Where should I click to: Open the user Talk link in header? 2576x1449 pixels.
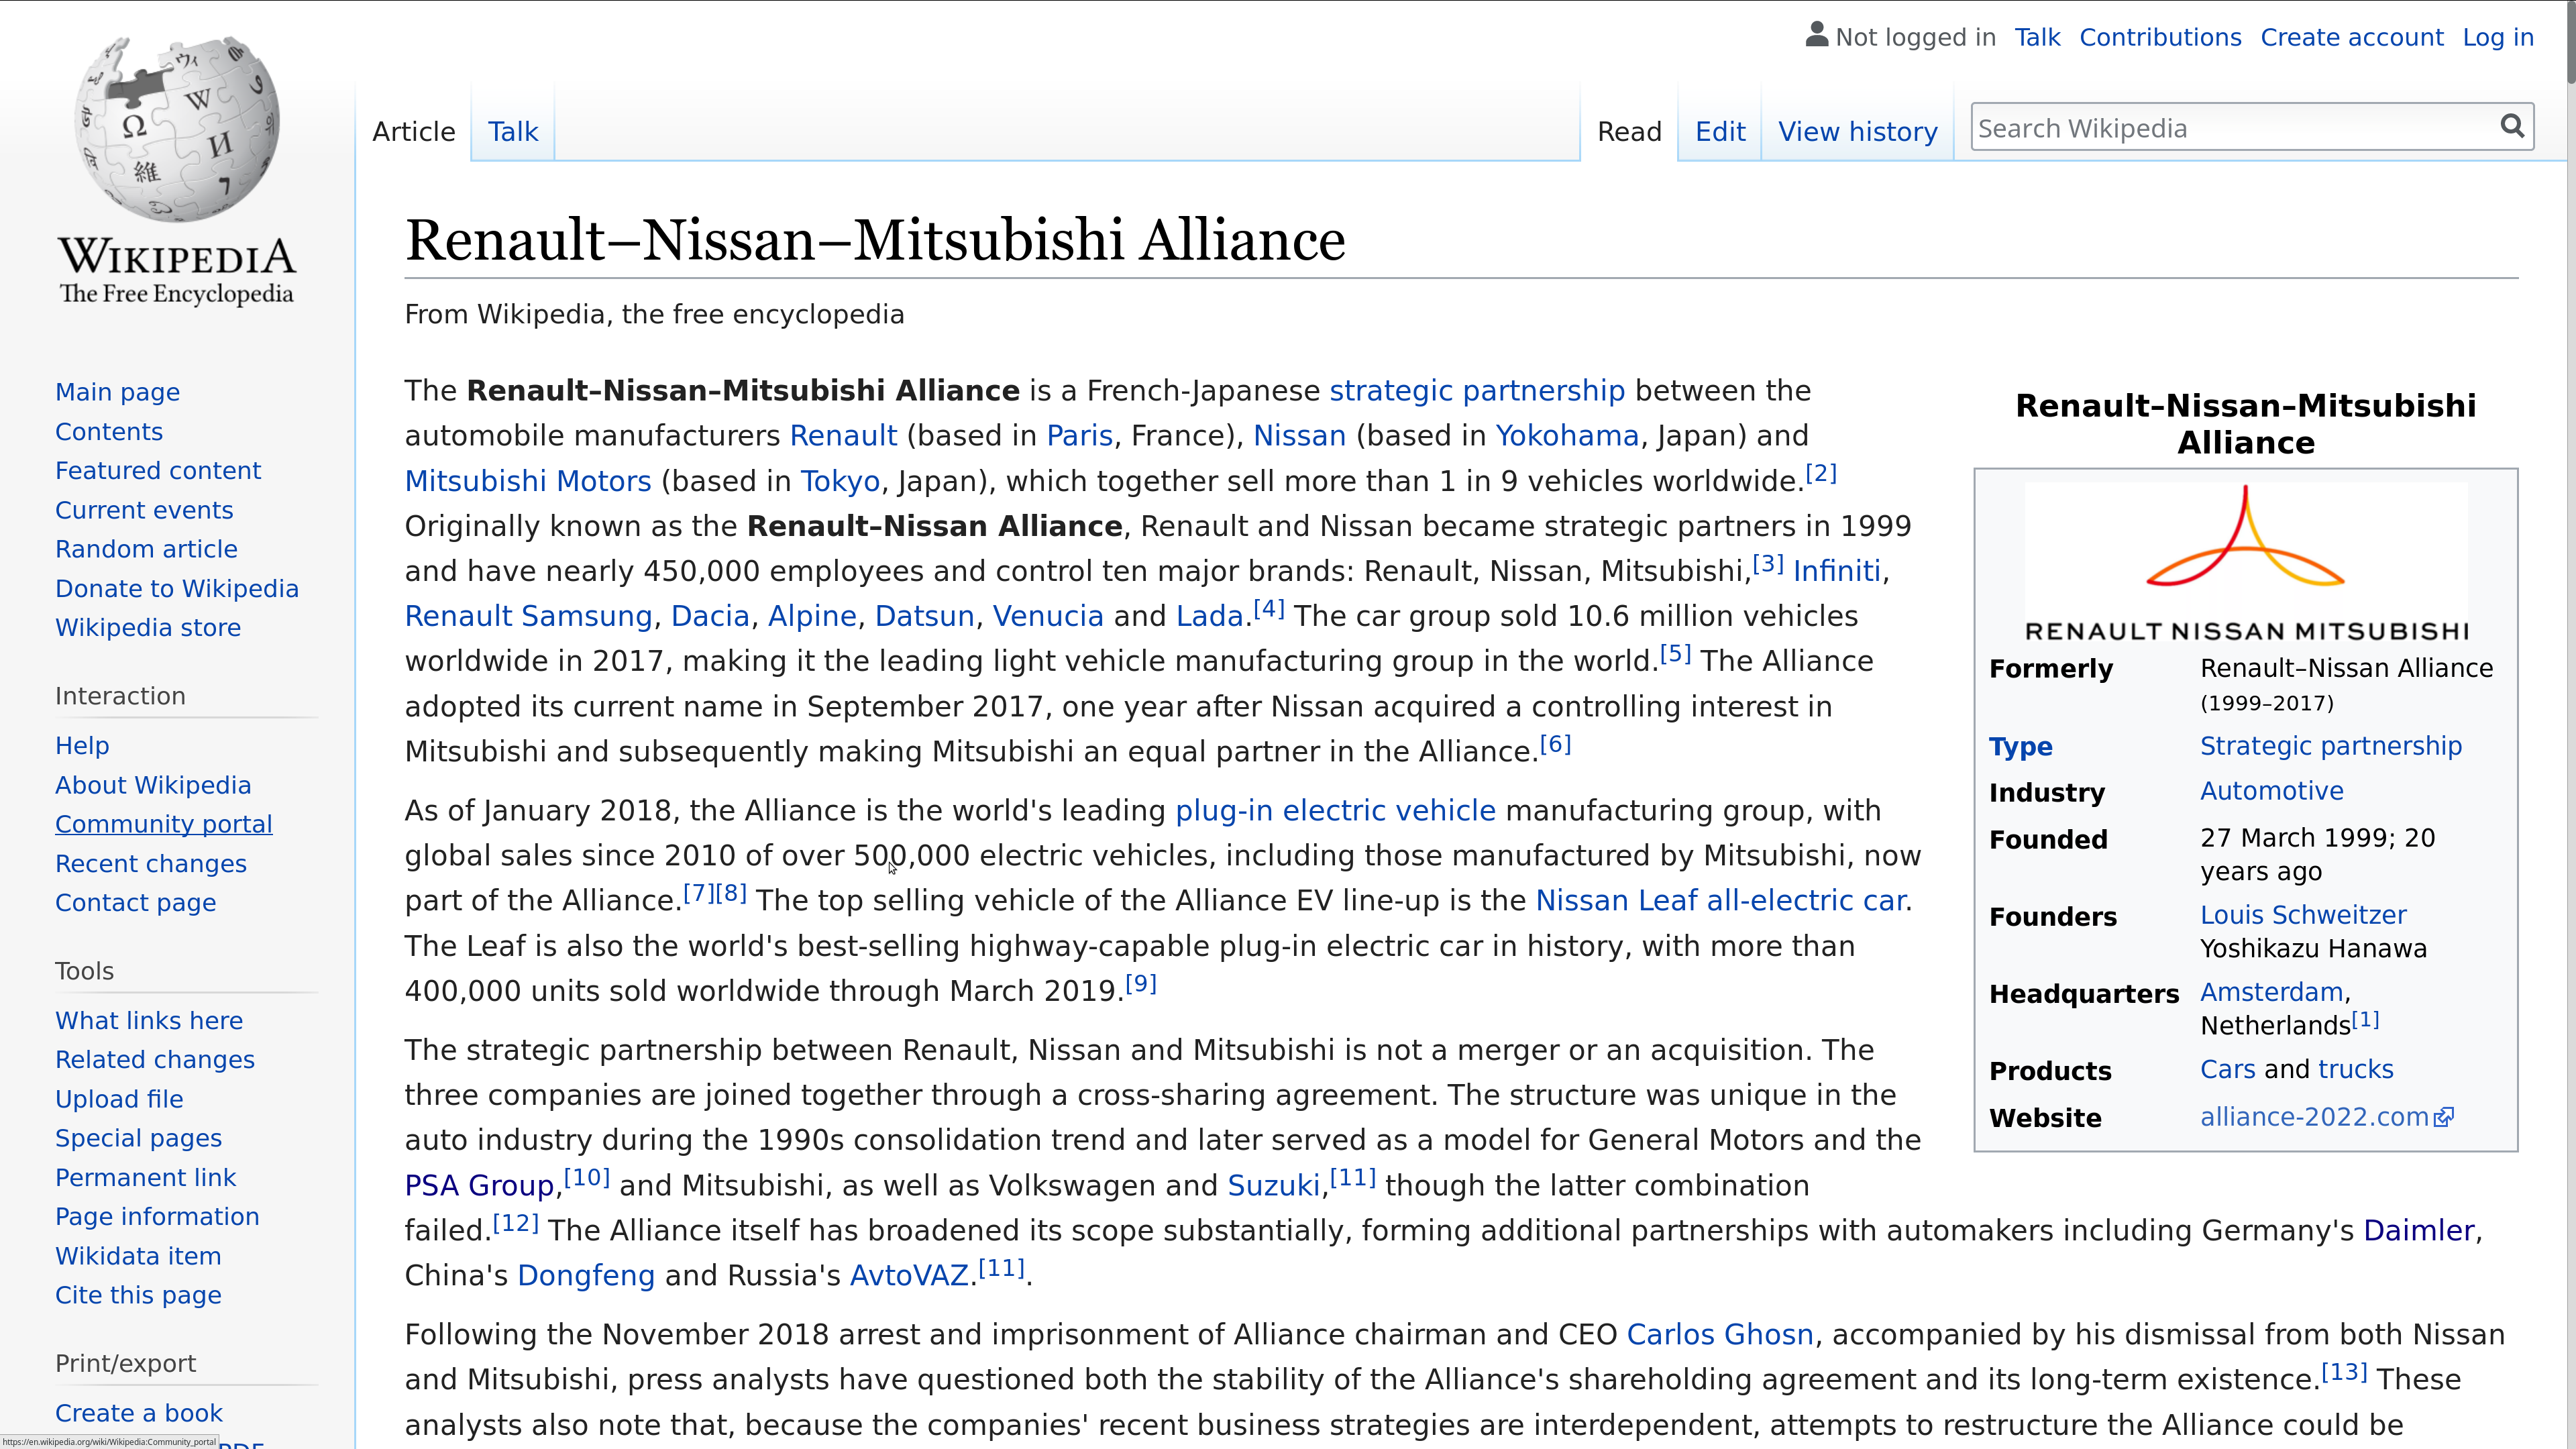click(x=2037, y=38)
